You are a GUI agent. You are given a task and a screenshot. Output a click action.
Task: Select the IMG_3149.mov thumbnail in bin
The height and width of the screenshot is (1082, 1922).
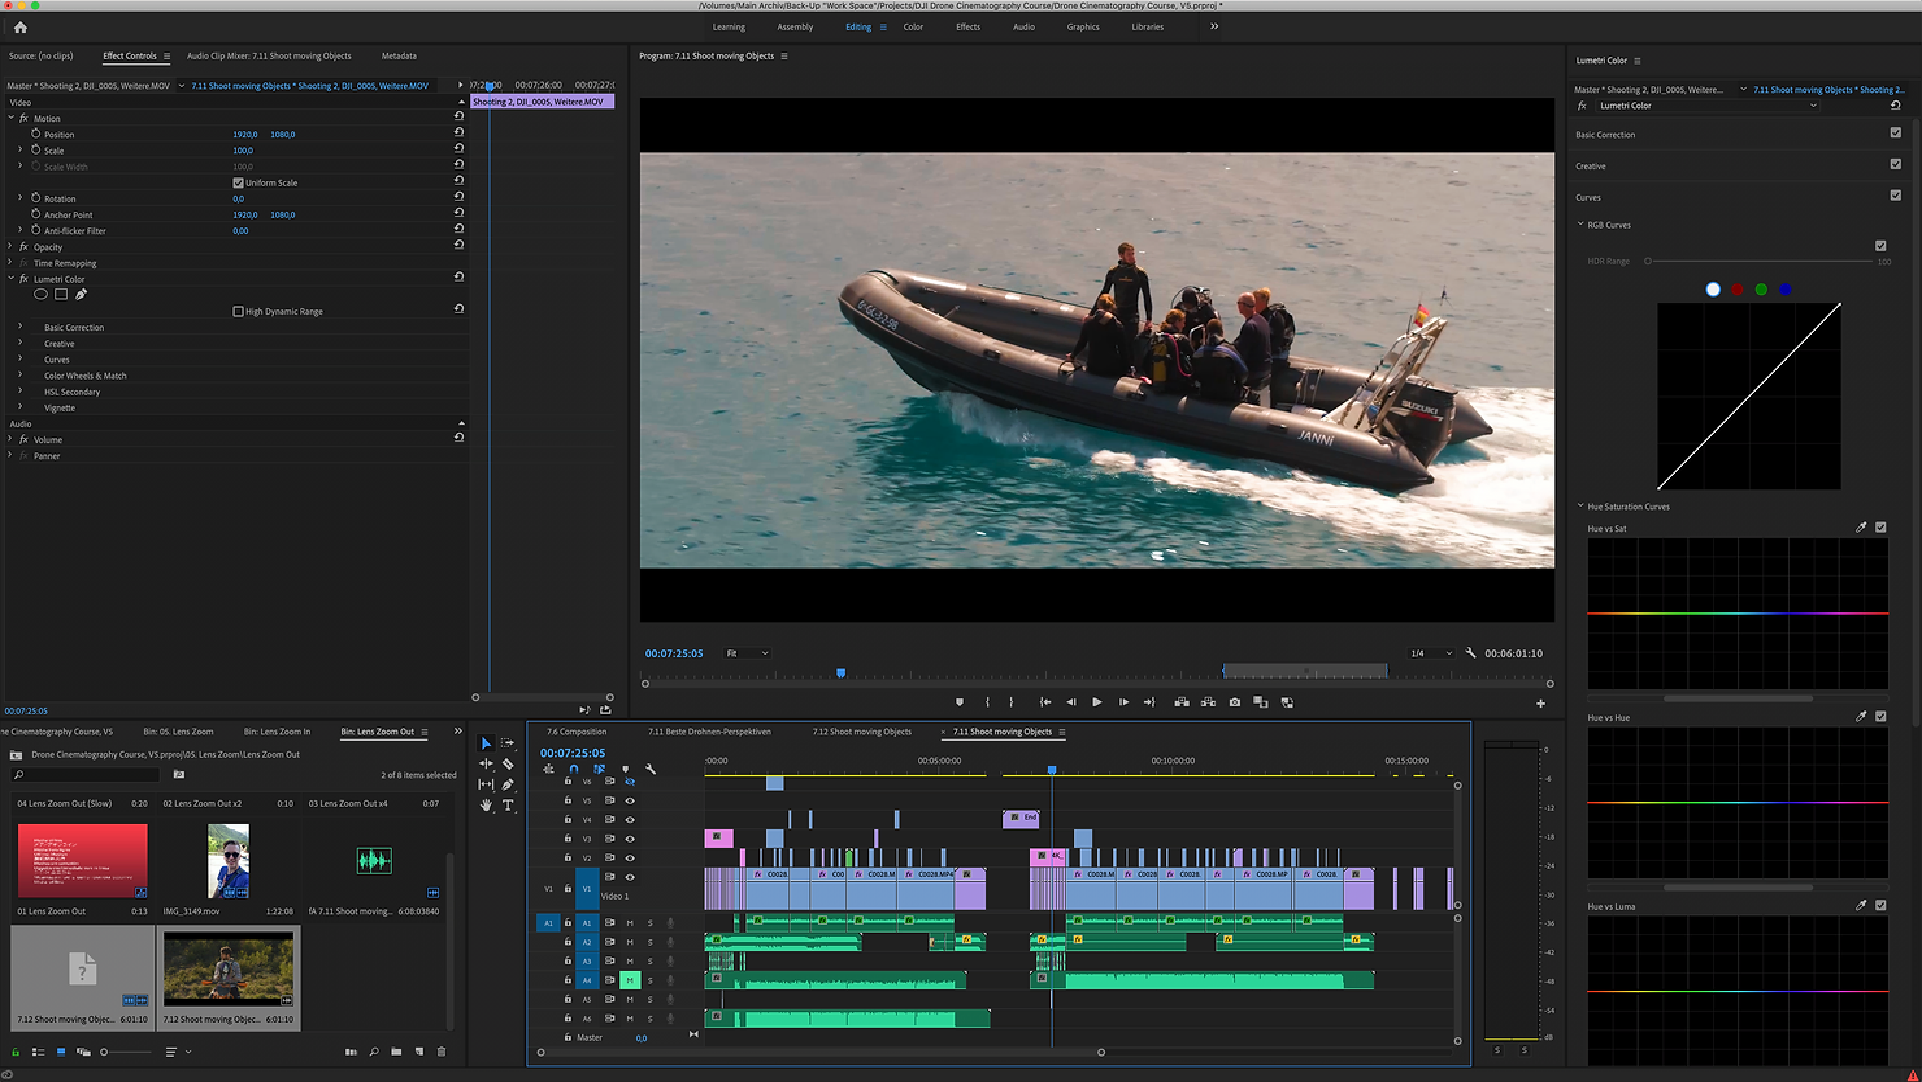coord(228,861)
